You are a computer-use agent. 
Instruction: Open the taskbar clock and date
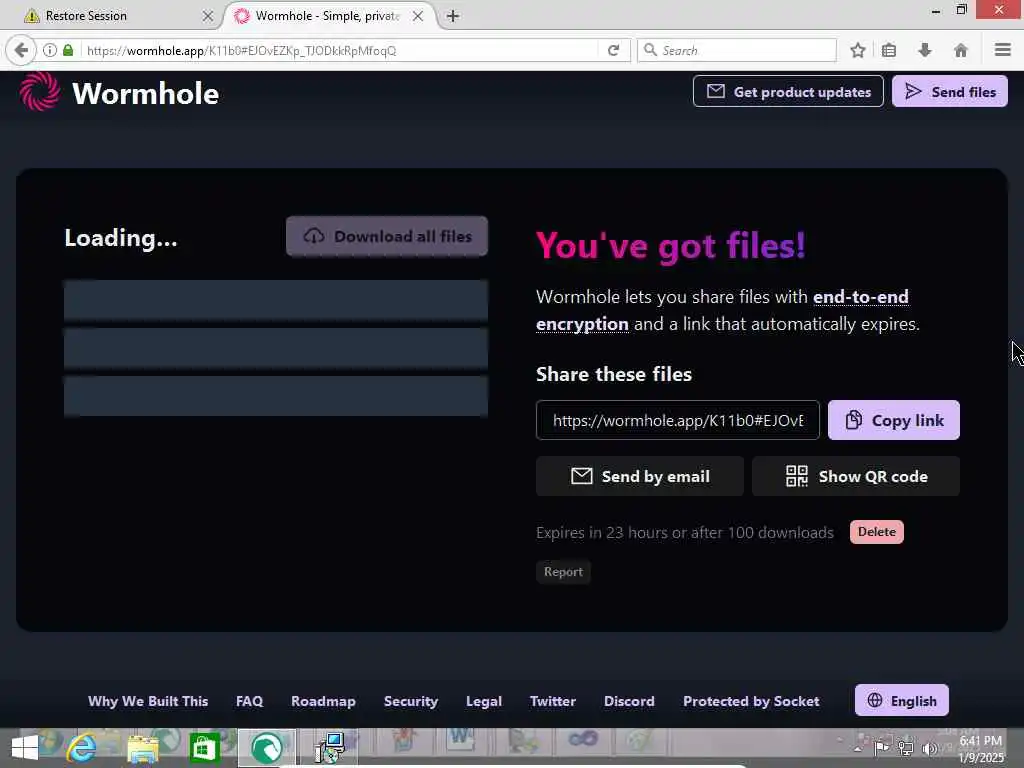coord(981,749)
